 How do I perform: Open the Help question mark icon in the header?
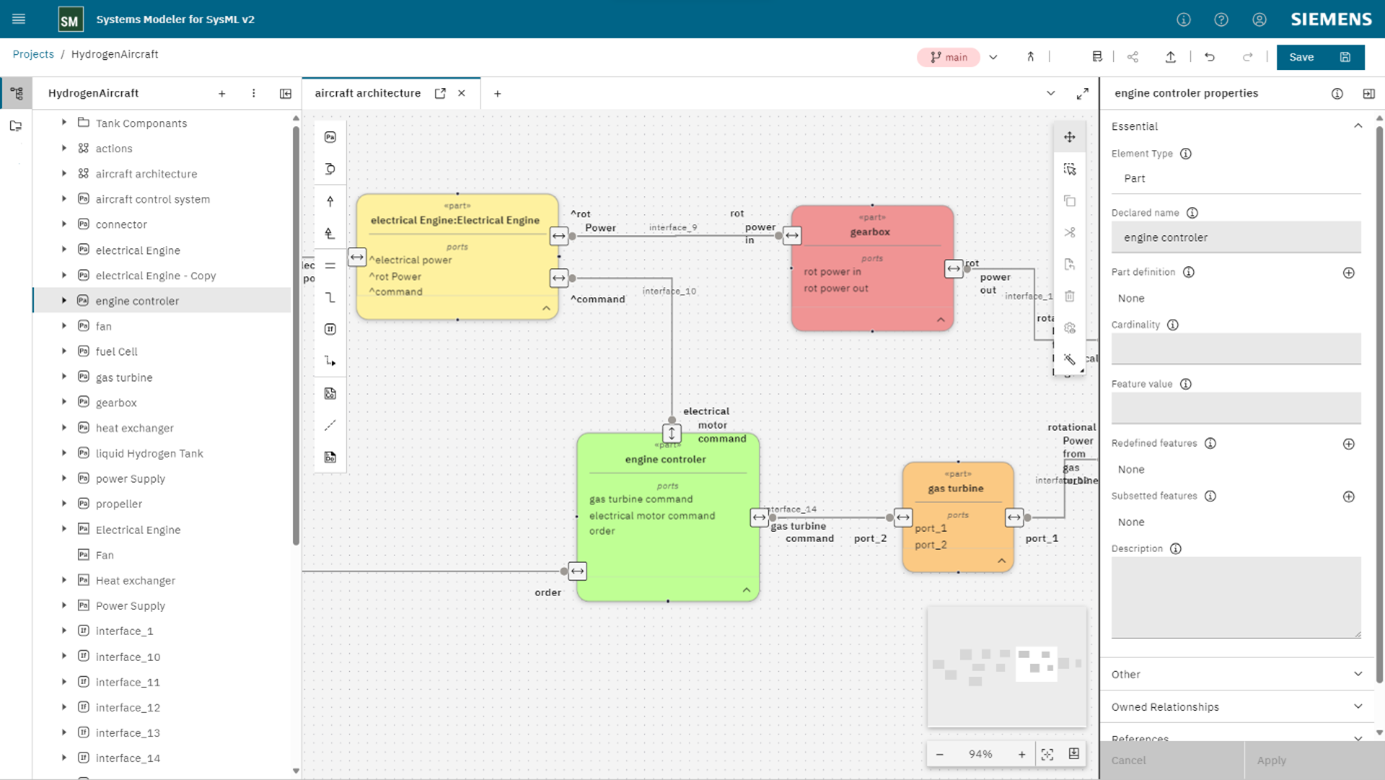(1221, 19)
